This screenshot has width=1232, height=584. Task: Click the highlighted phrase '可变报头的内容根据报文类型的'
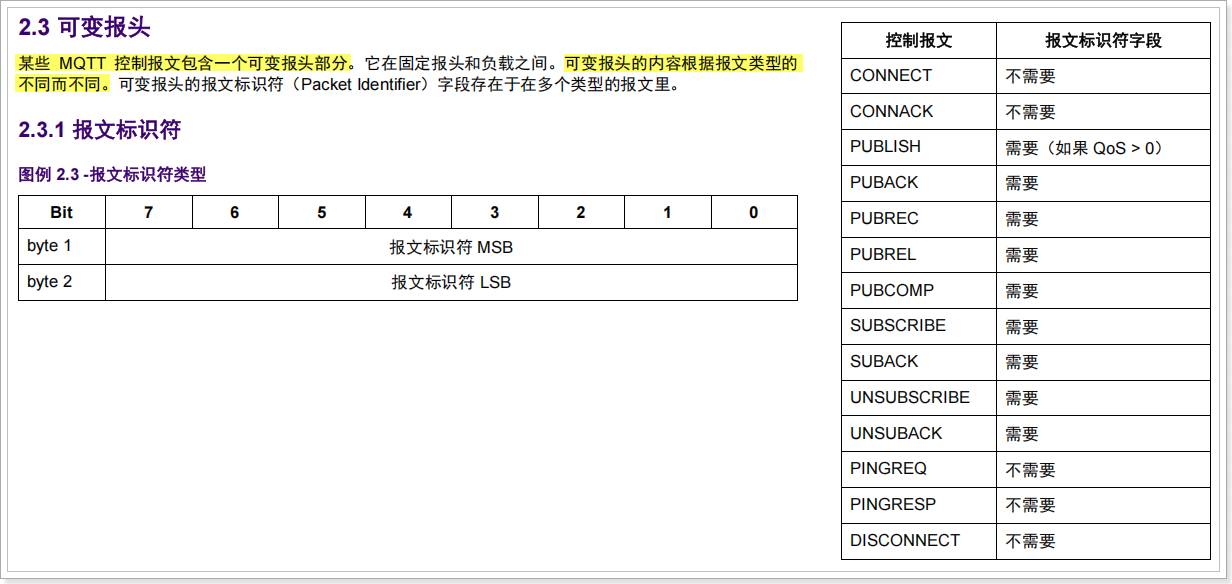pos(681,64)
